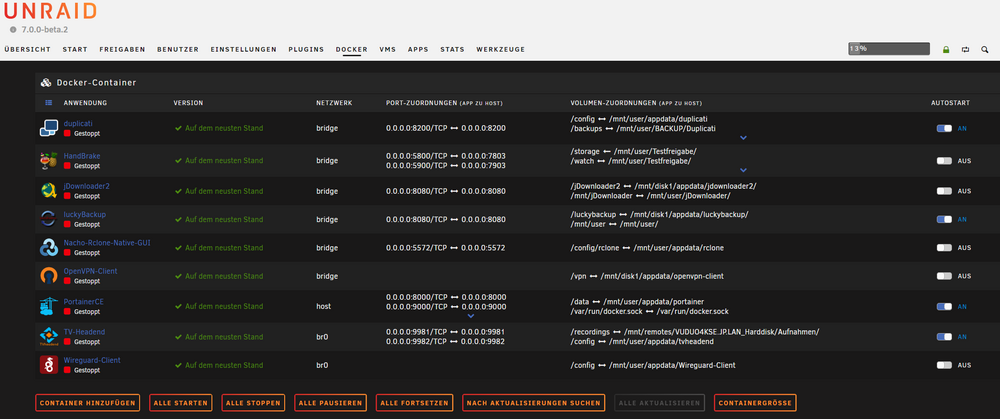The image size is (1000, 419).
Task: Click the jDownloader2 container icon
Action: coord(49,191)
